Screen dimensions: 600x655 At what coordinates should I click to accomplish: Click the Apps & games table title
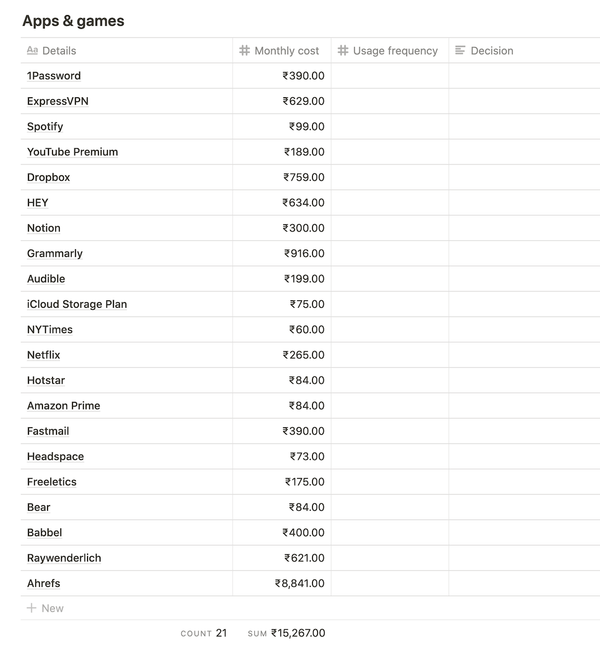pyautogui.click(x=73, y=21)
